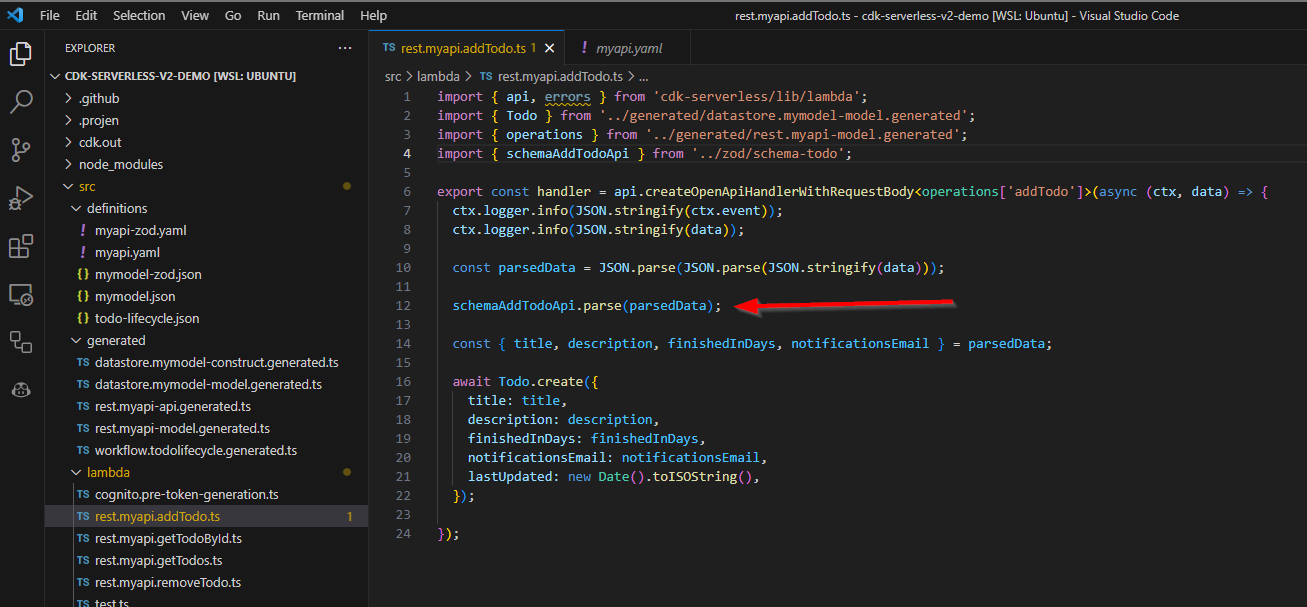
Task: Open the Terminal menu
Action: (x=319, y=15)
